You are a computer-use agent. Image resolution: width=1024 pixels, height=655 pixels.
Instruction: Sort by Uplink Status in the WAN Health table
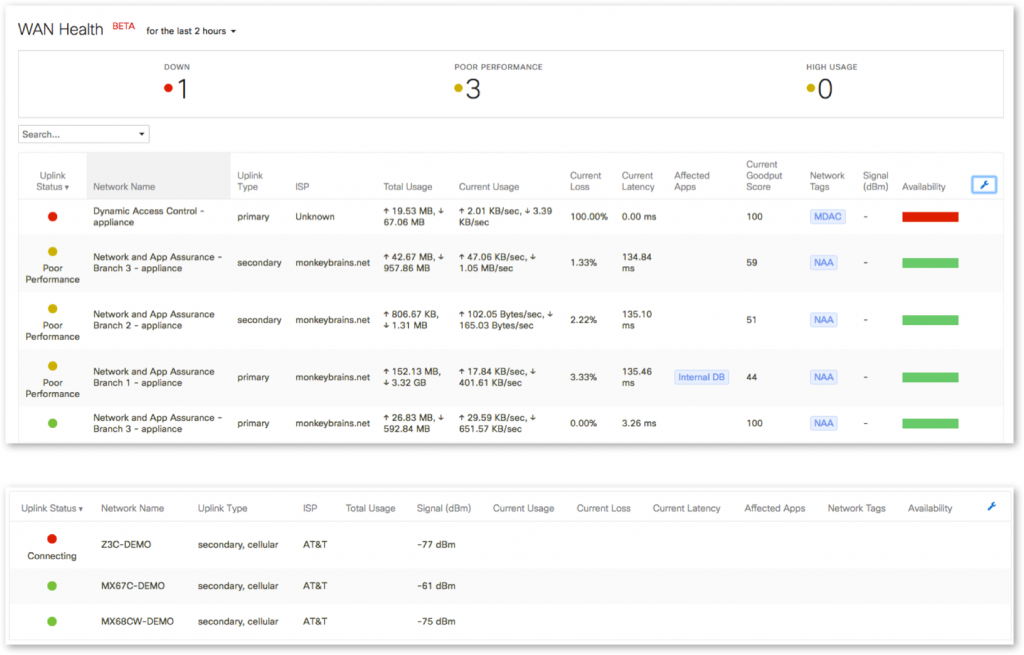tap(52, 181)
